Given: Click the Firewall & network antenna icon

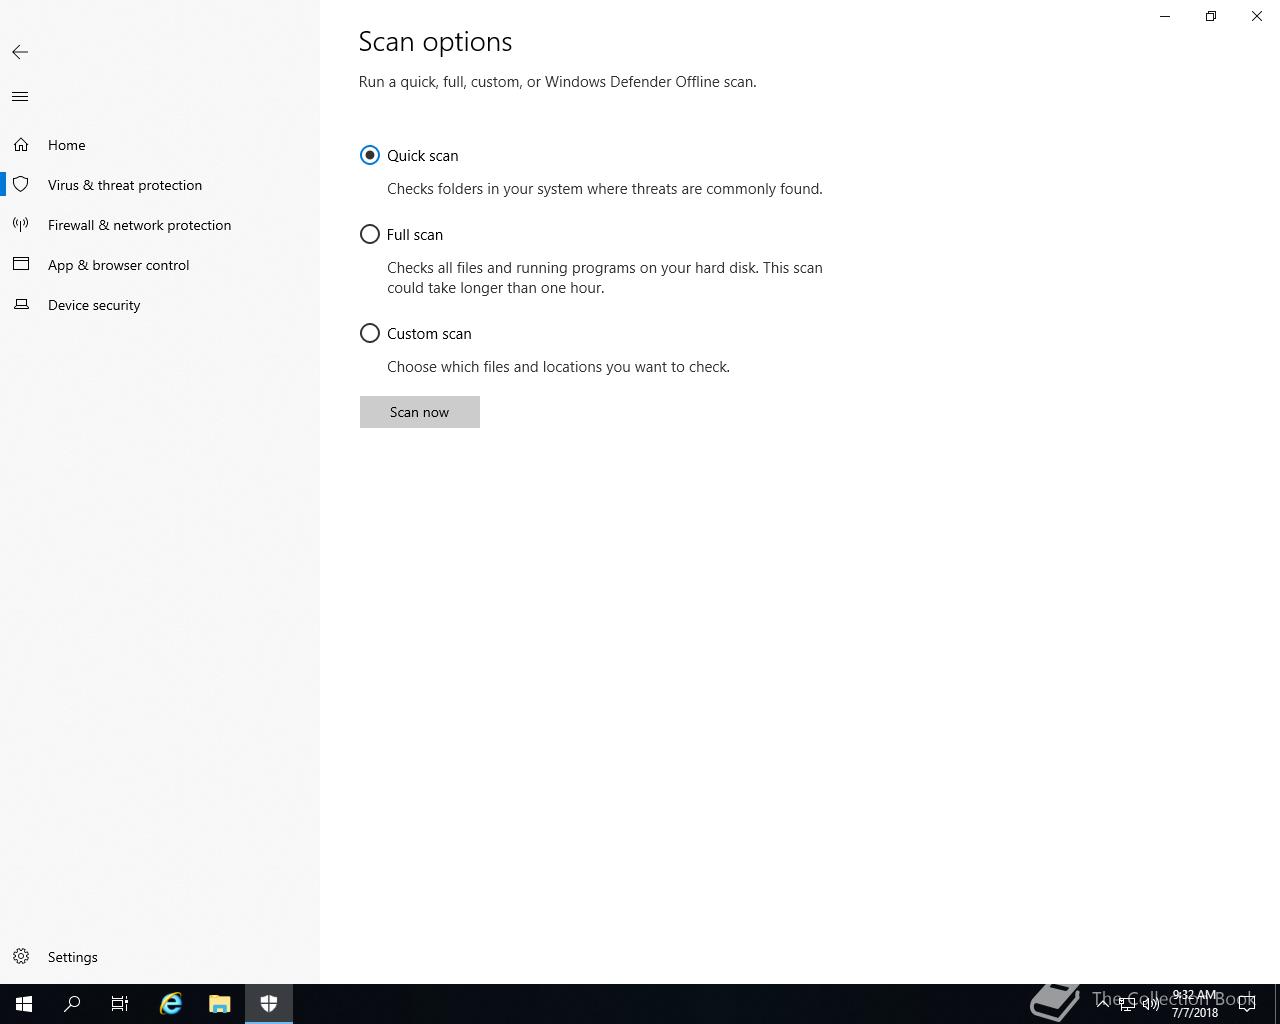Looking at the screenshot, I should [x=21, y=225].
